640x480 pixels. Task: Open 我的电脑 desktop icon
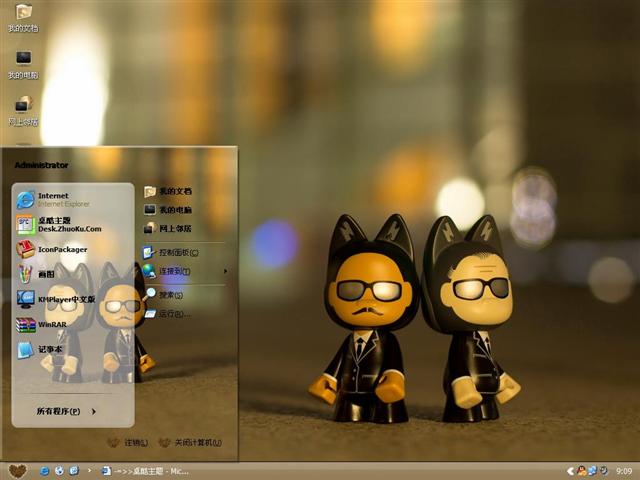coord(23,65)
